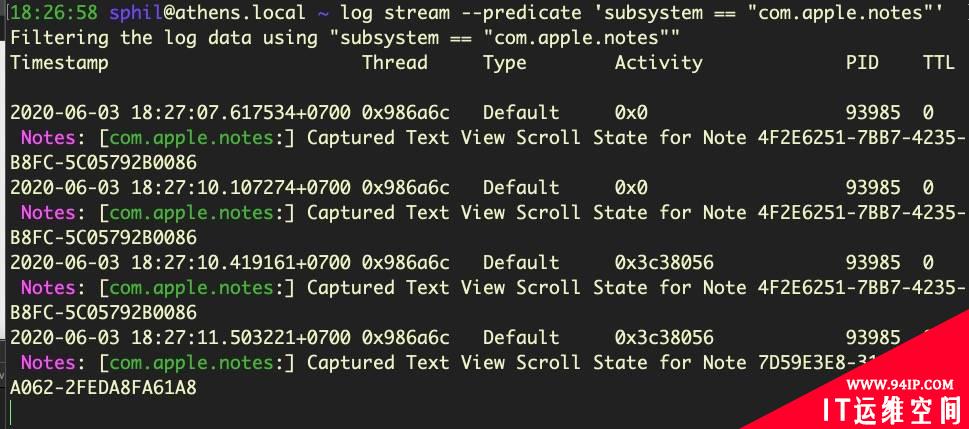The width and height of the screenshot is (969, 429).
Task: Click the PID column header
Action: (x=862, y=62)
